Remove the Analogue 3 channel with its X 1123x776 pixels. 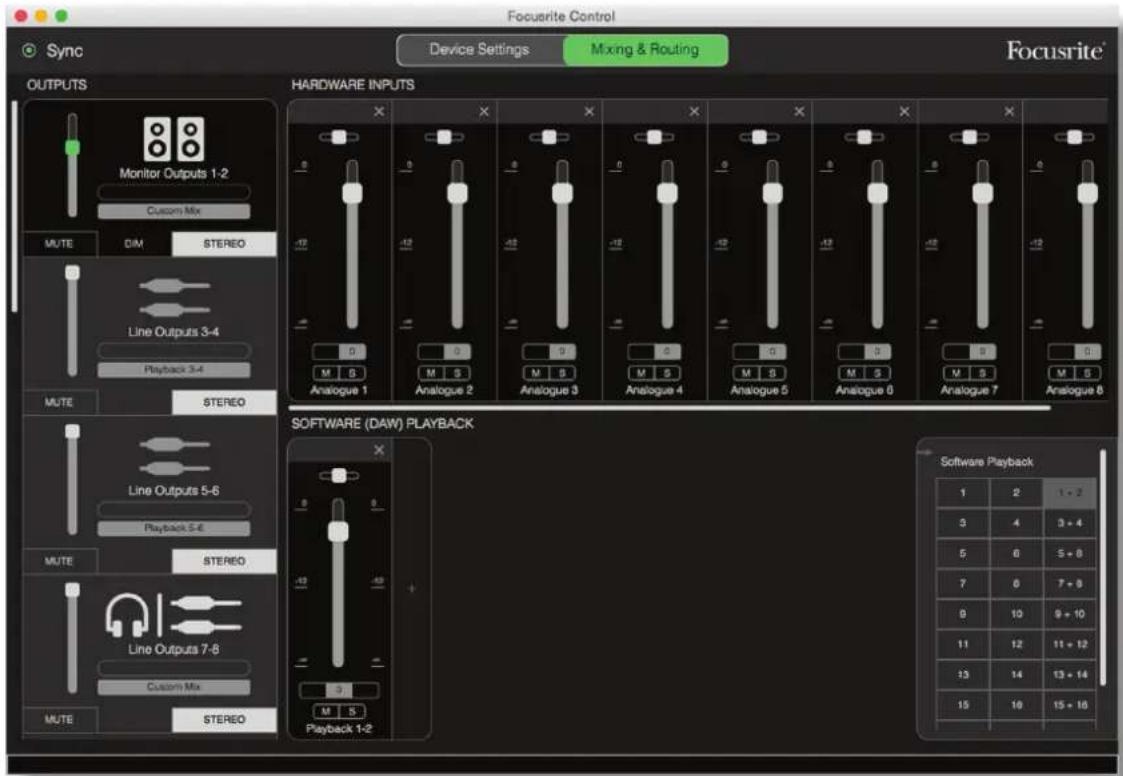pyautogui.click(x=589, y=111)
